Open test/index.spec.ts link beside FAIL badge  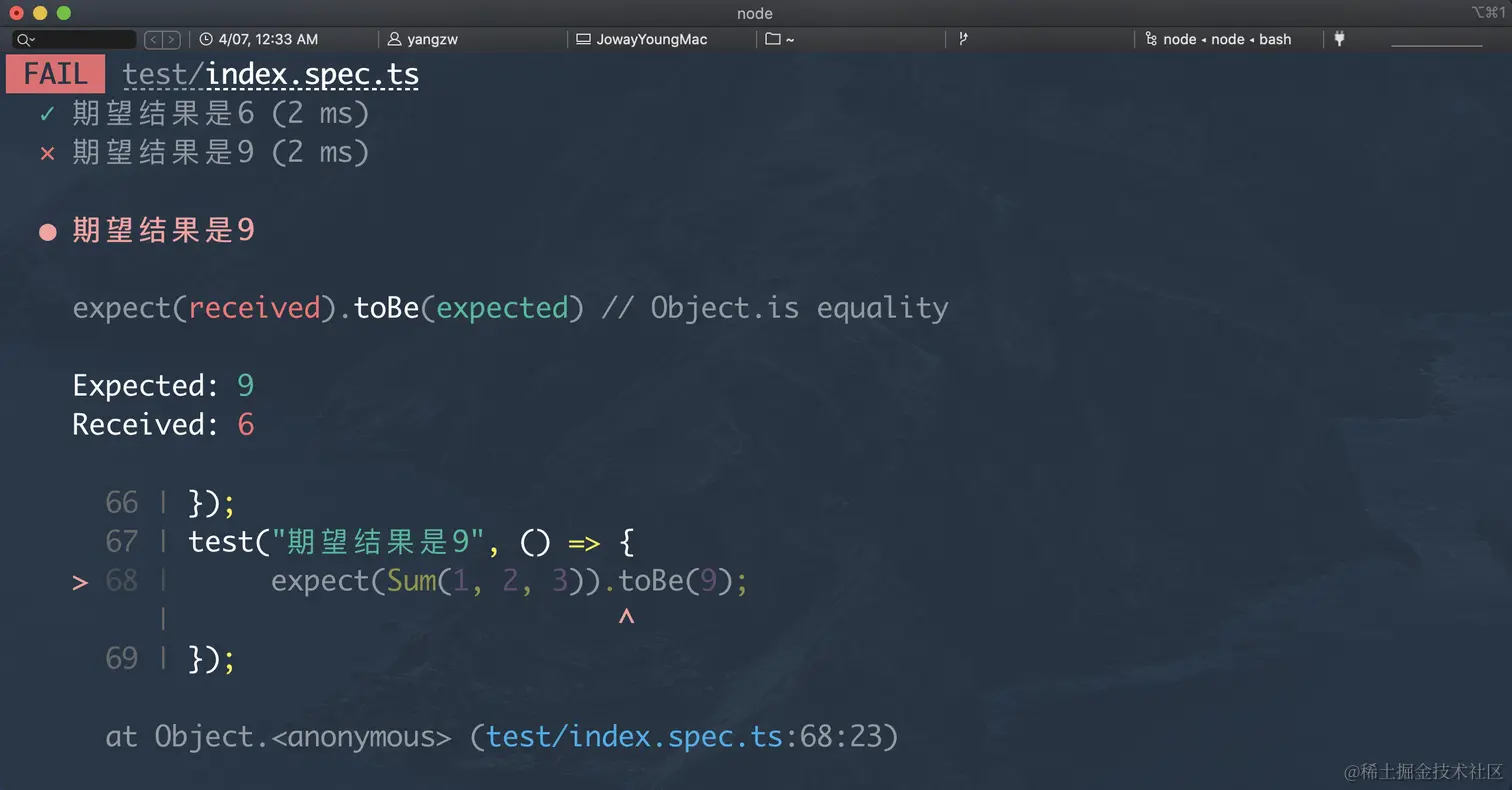click(x=270, y=75)
